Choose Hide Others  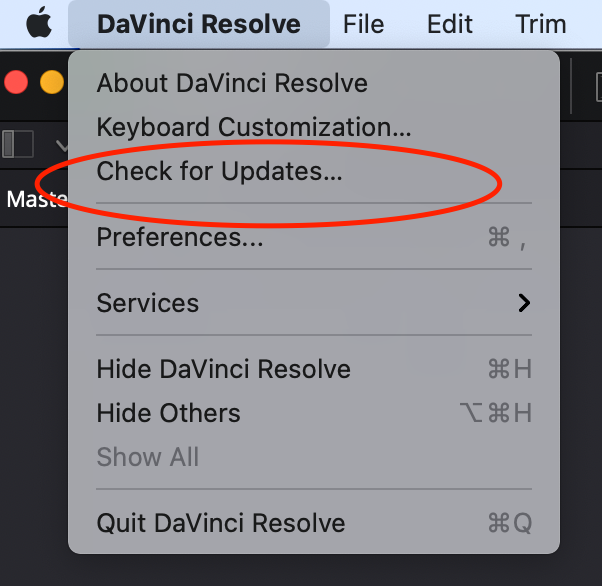[168, 413]
